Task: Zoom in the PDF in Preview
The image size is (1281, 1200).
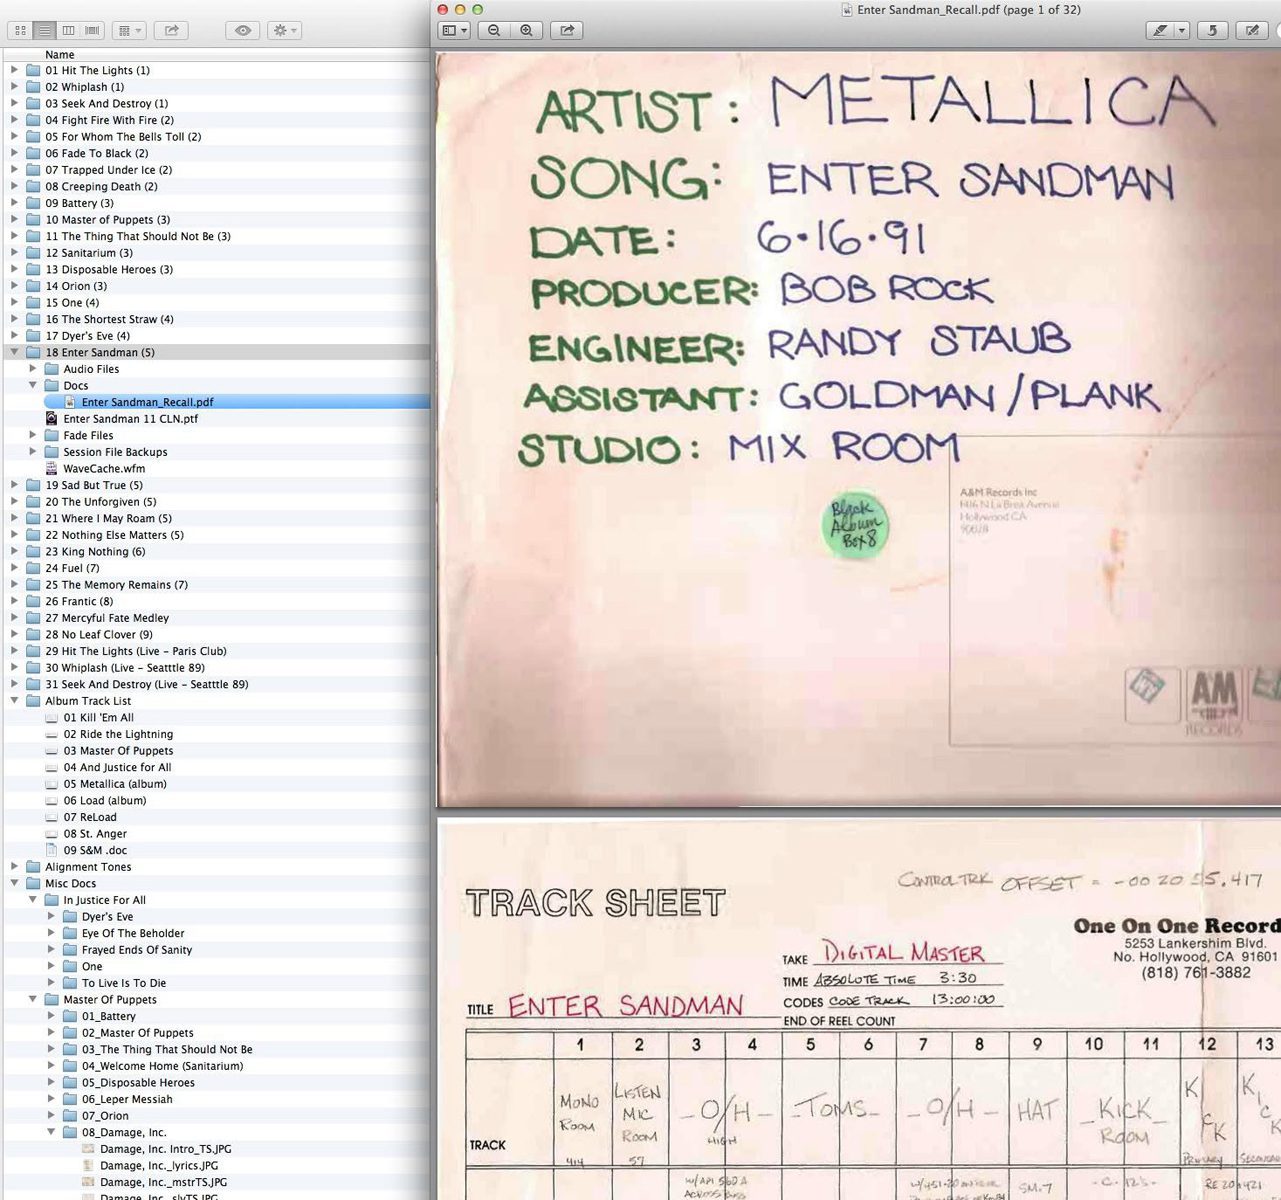Action: click(x=526, y=31)
